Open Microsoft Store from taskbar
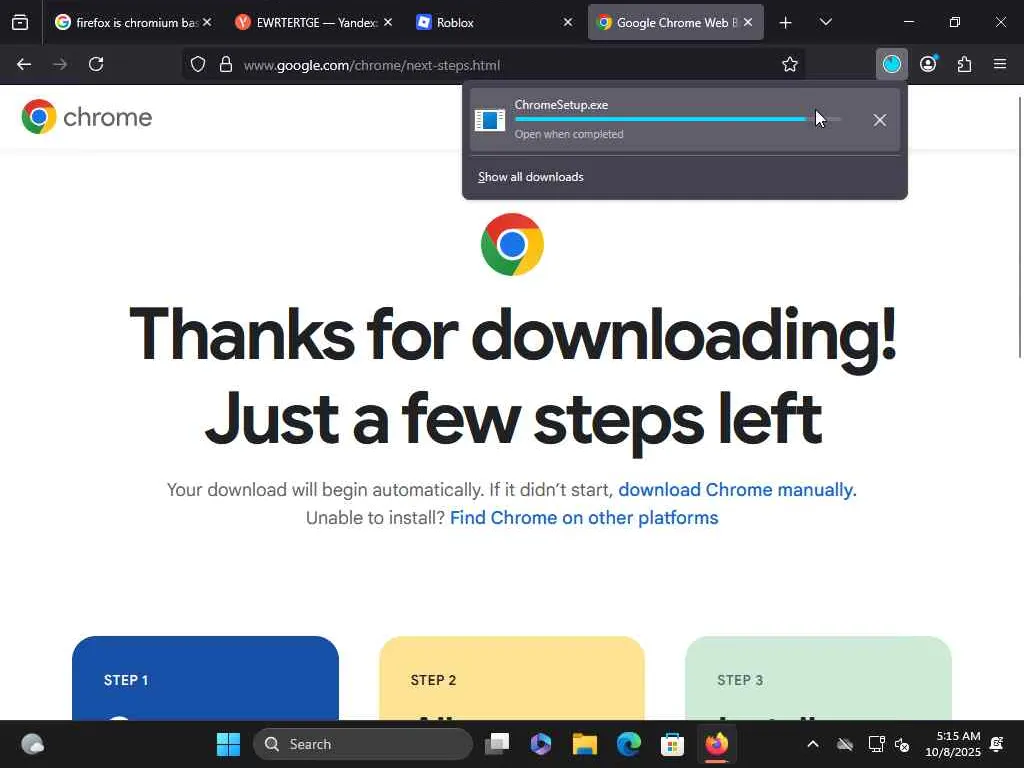Image resolution: width=1024 pixels, height=768 pixels. point(672,744)
